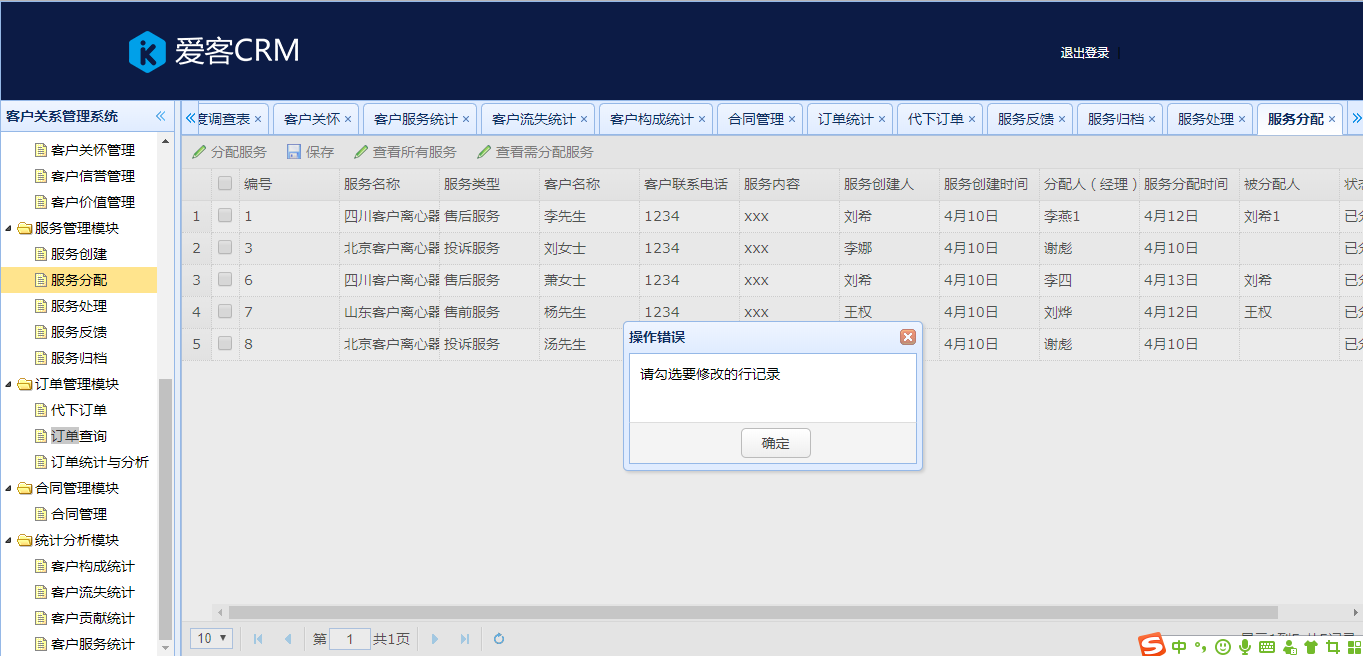Collapse the 服务管理模块 tree node
This screenshot has height=656, width=1363.
click(9, 228)
